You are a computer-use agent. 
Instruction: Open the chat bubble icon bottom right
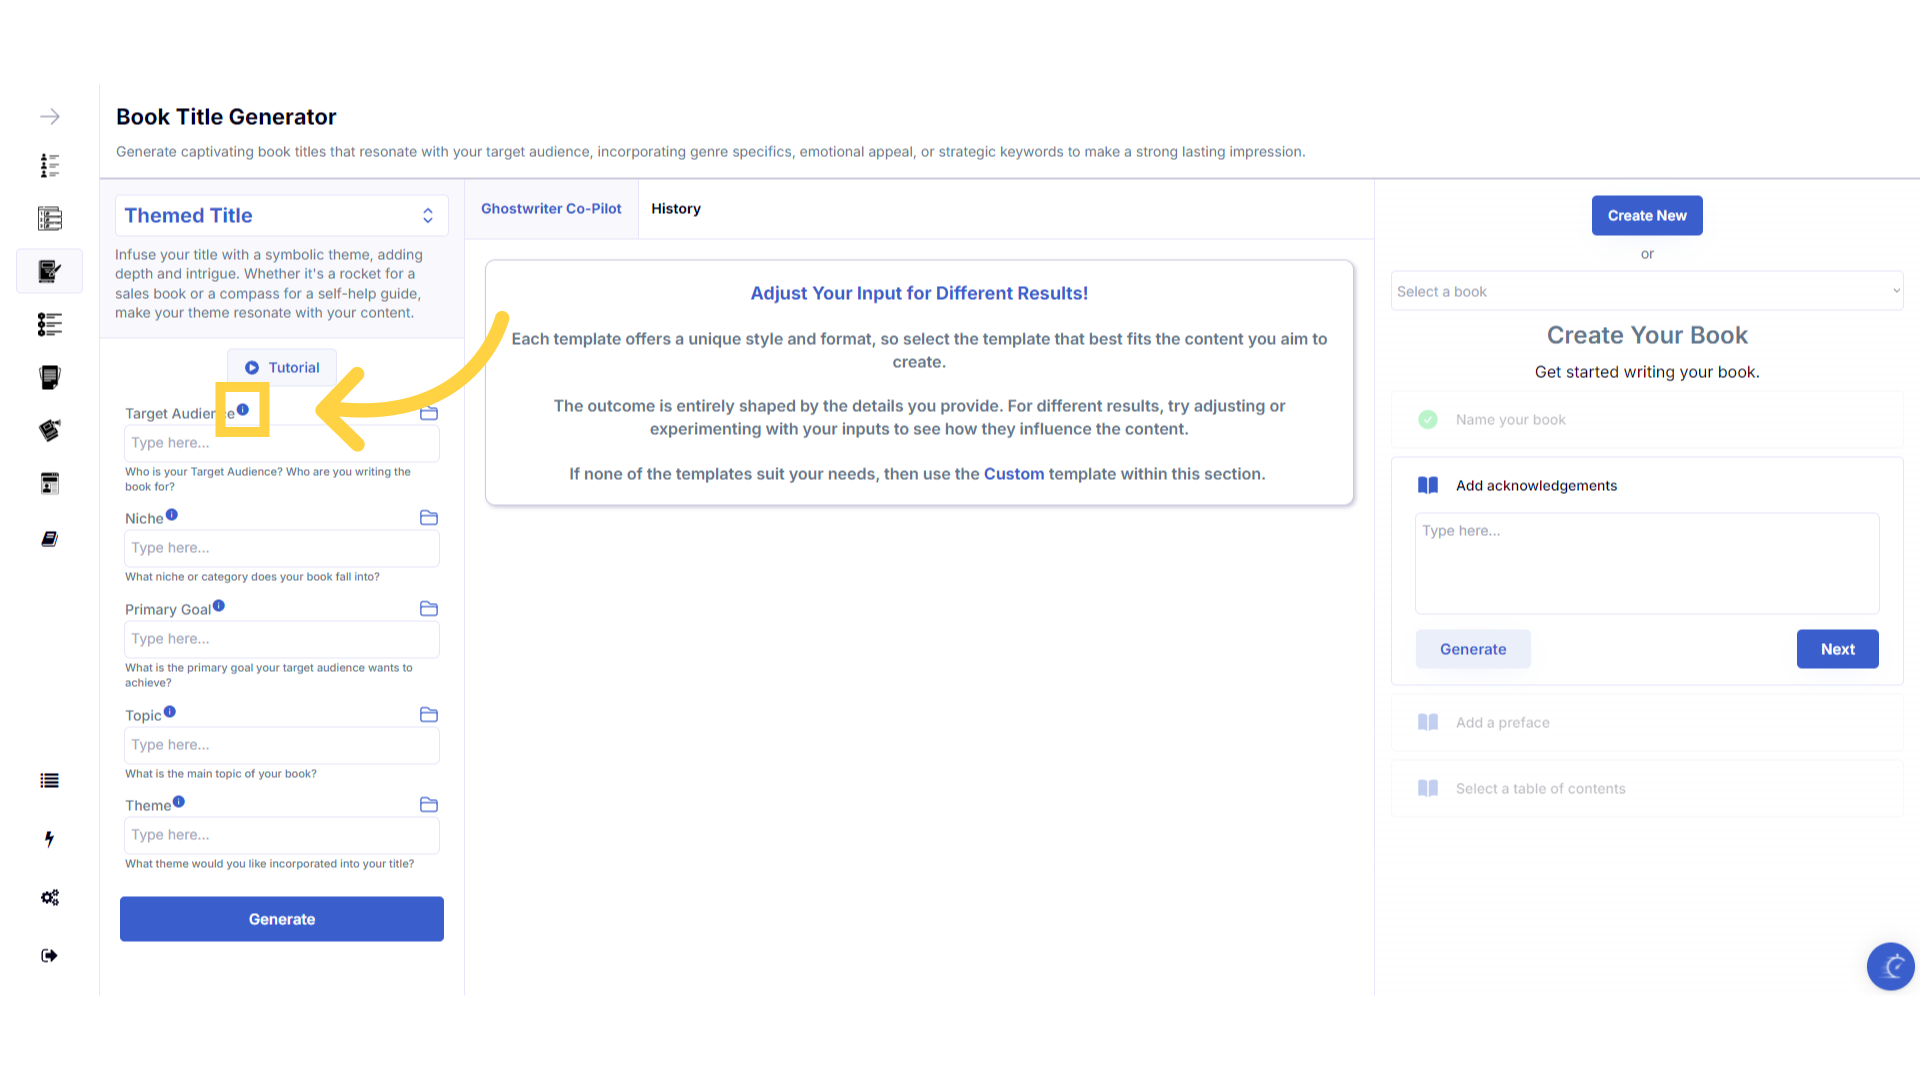1890,966
